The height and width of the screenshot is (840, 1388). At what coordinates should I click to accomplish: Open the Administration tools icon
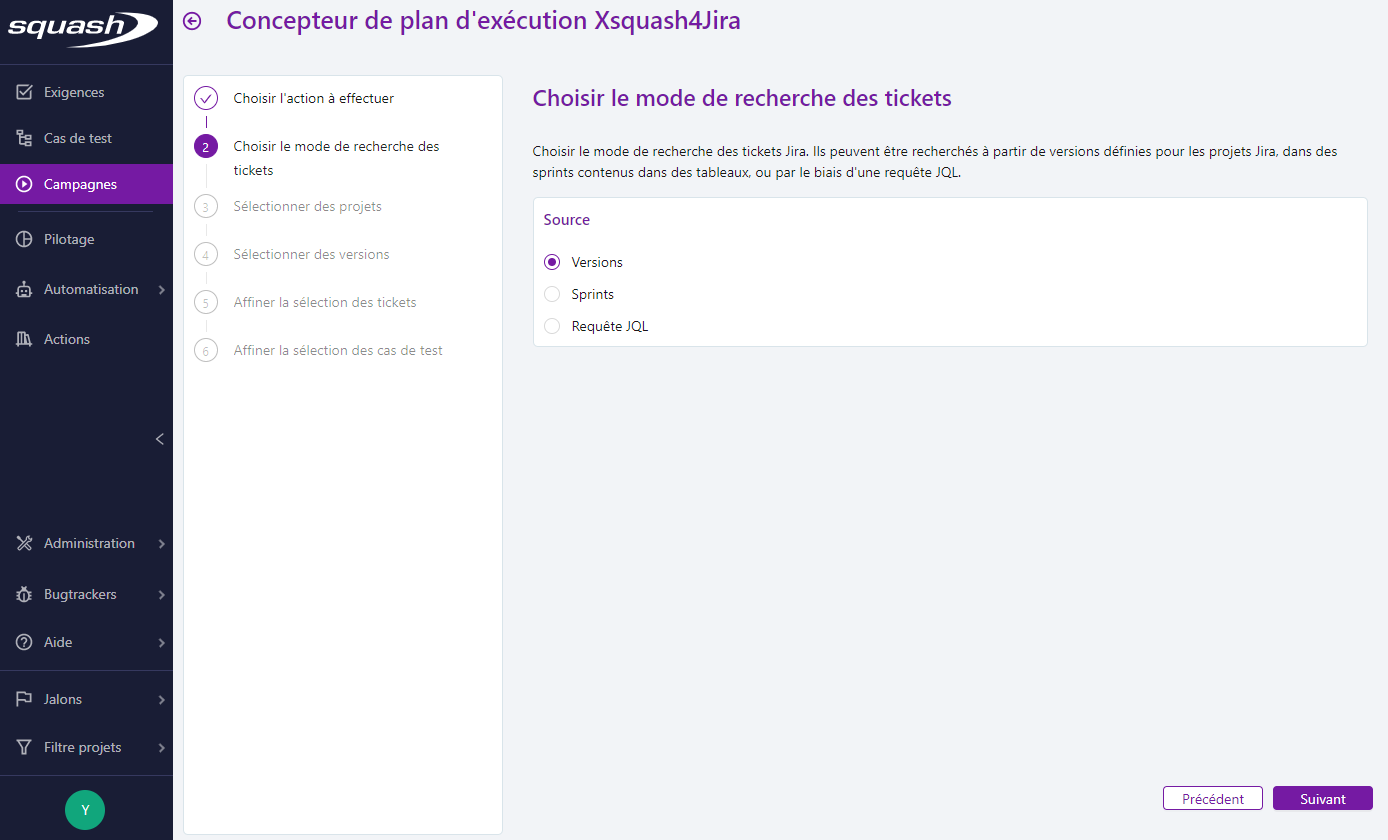[24, 543]
